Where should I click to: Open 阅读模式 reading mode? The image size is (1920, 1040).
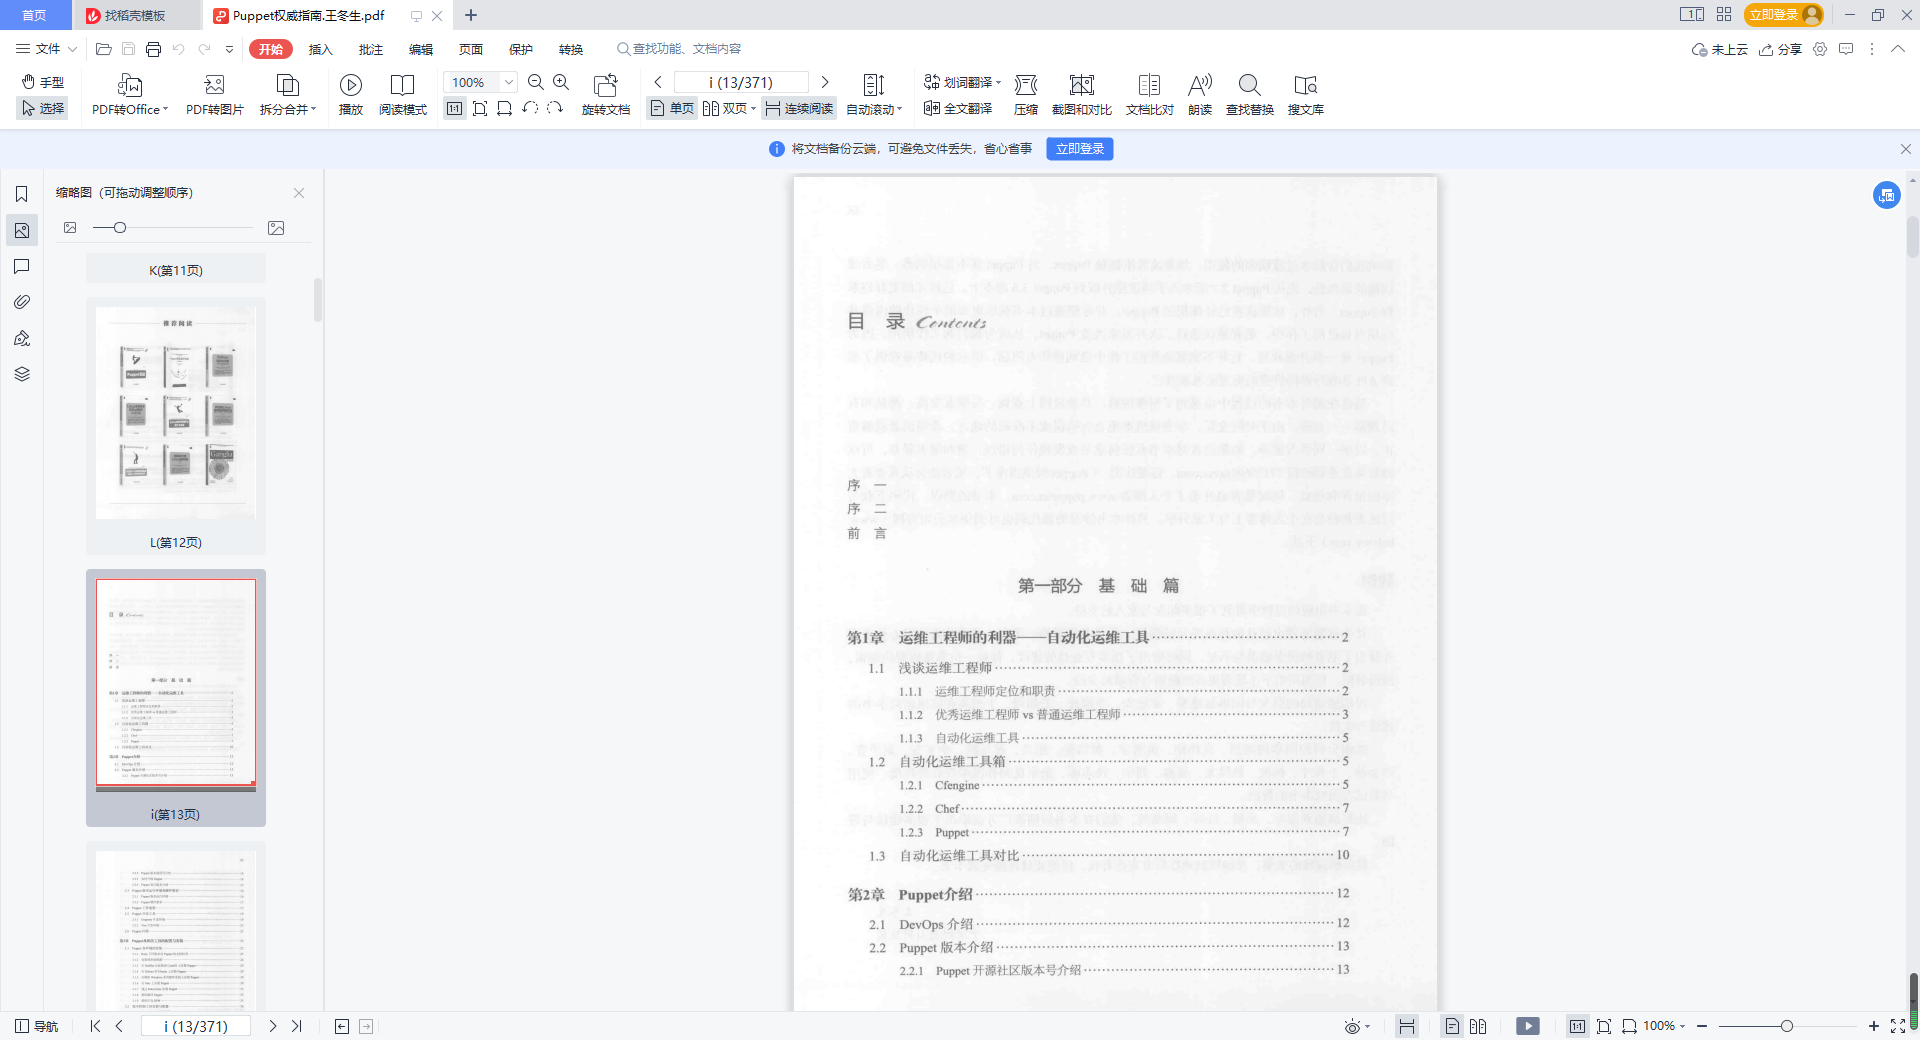[403, 95]
